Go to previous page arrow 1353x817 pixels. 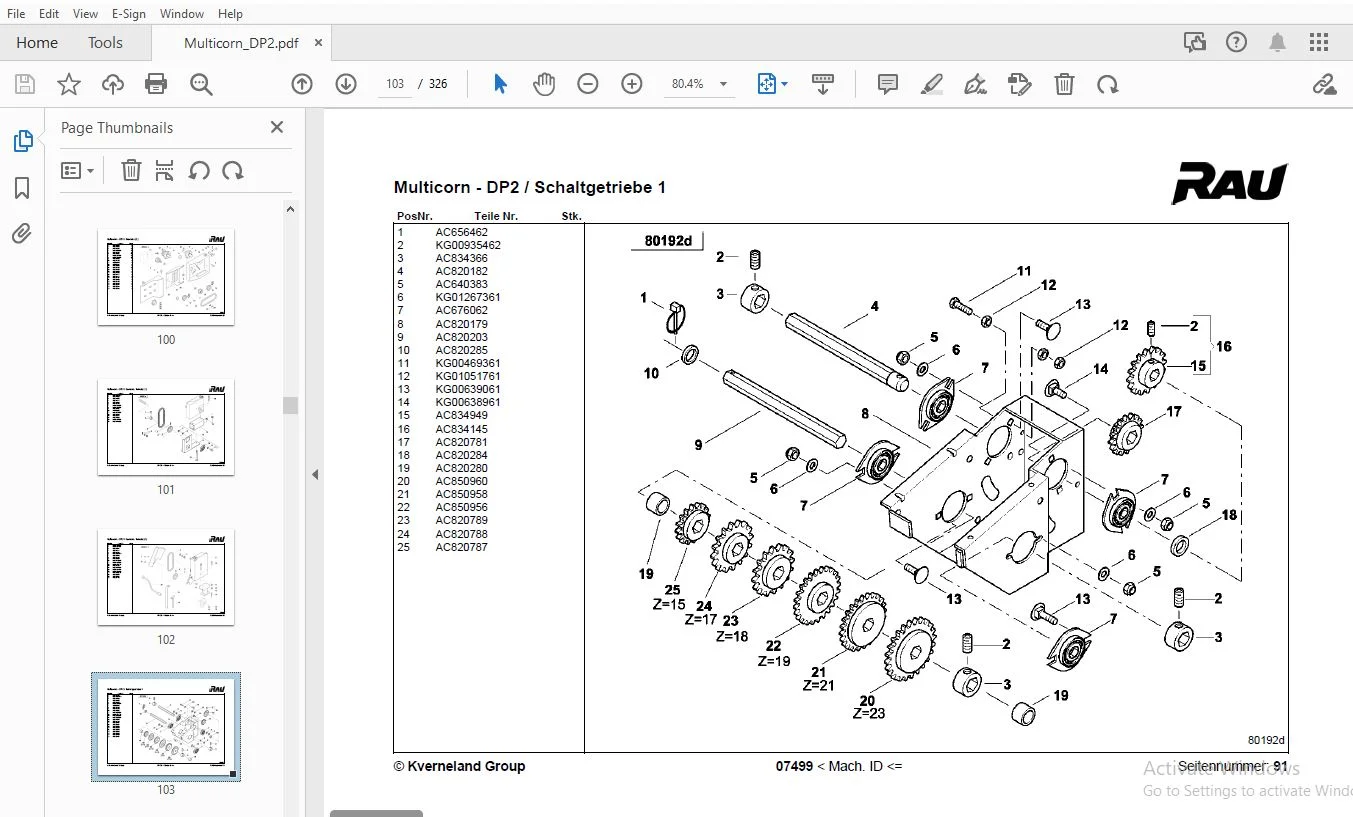(302, 84)
